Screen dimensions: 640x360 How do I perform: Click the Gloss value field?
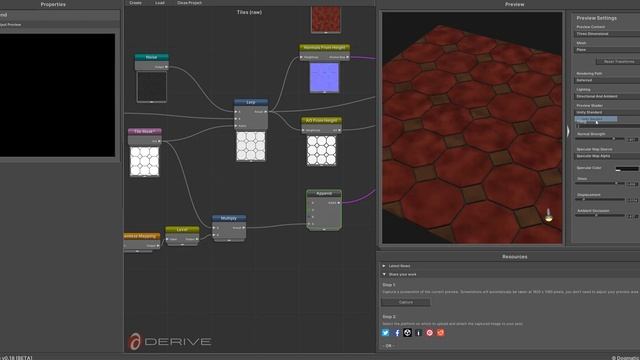click(632, 184)
